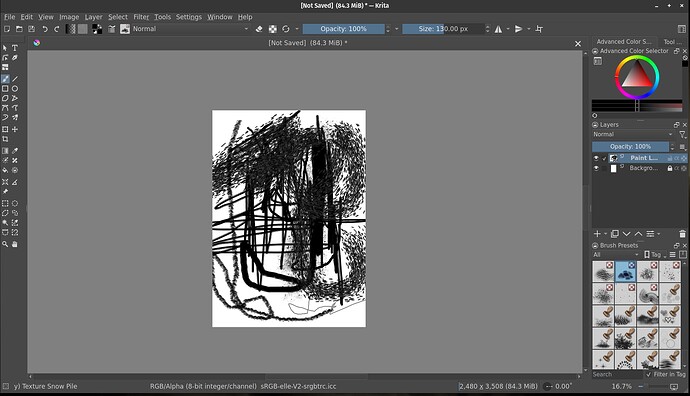Open the Filter menu
The height and width of the screenshot is (396, 690).
[x=141, y=17]
